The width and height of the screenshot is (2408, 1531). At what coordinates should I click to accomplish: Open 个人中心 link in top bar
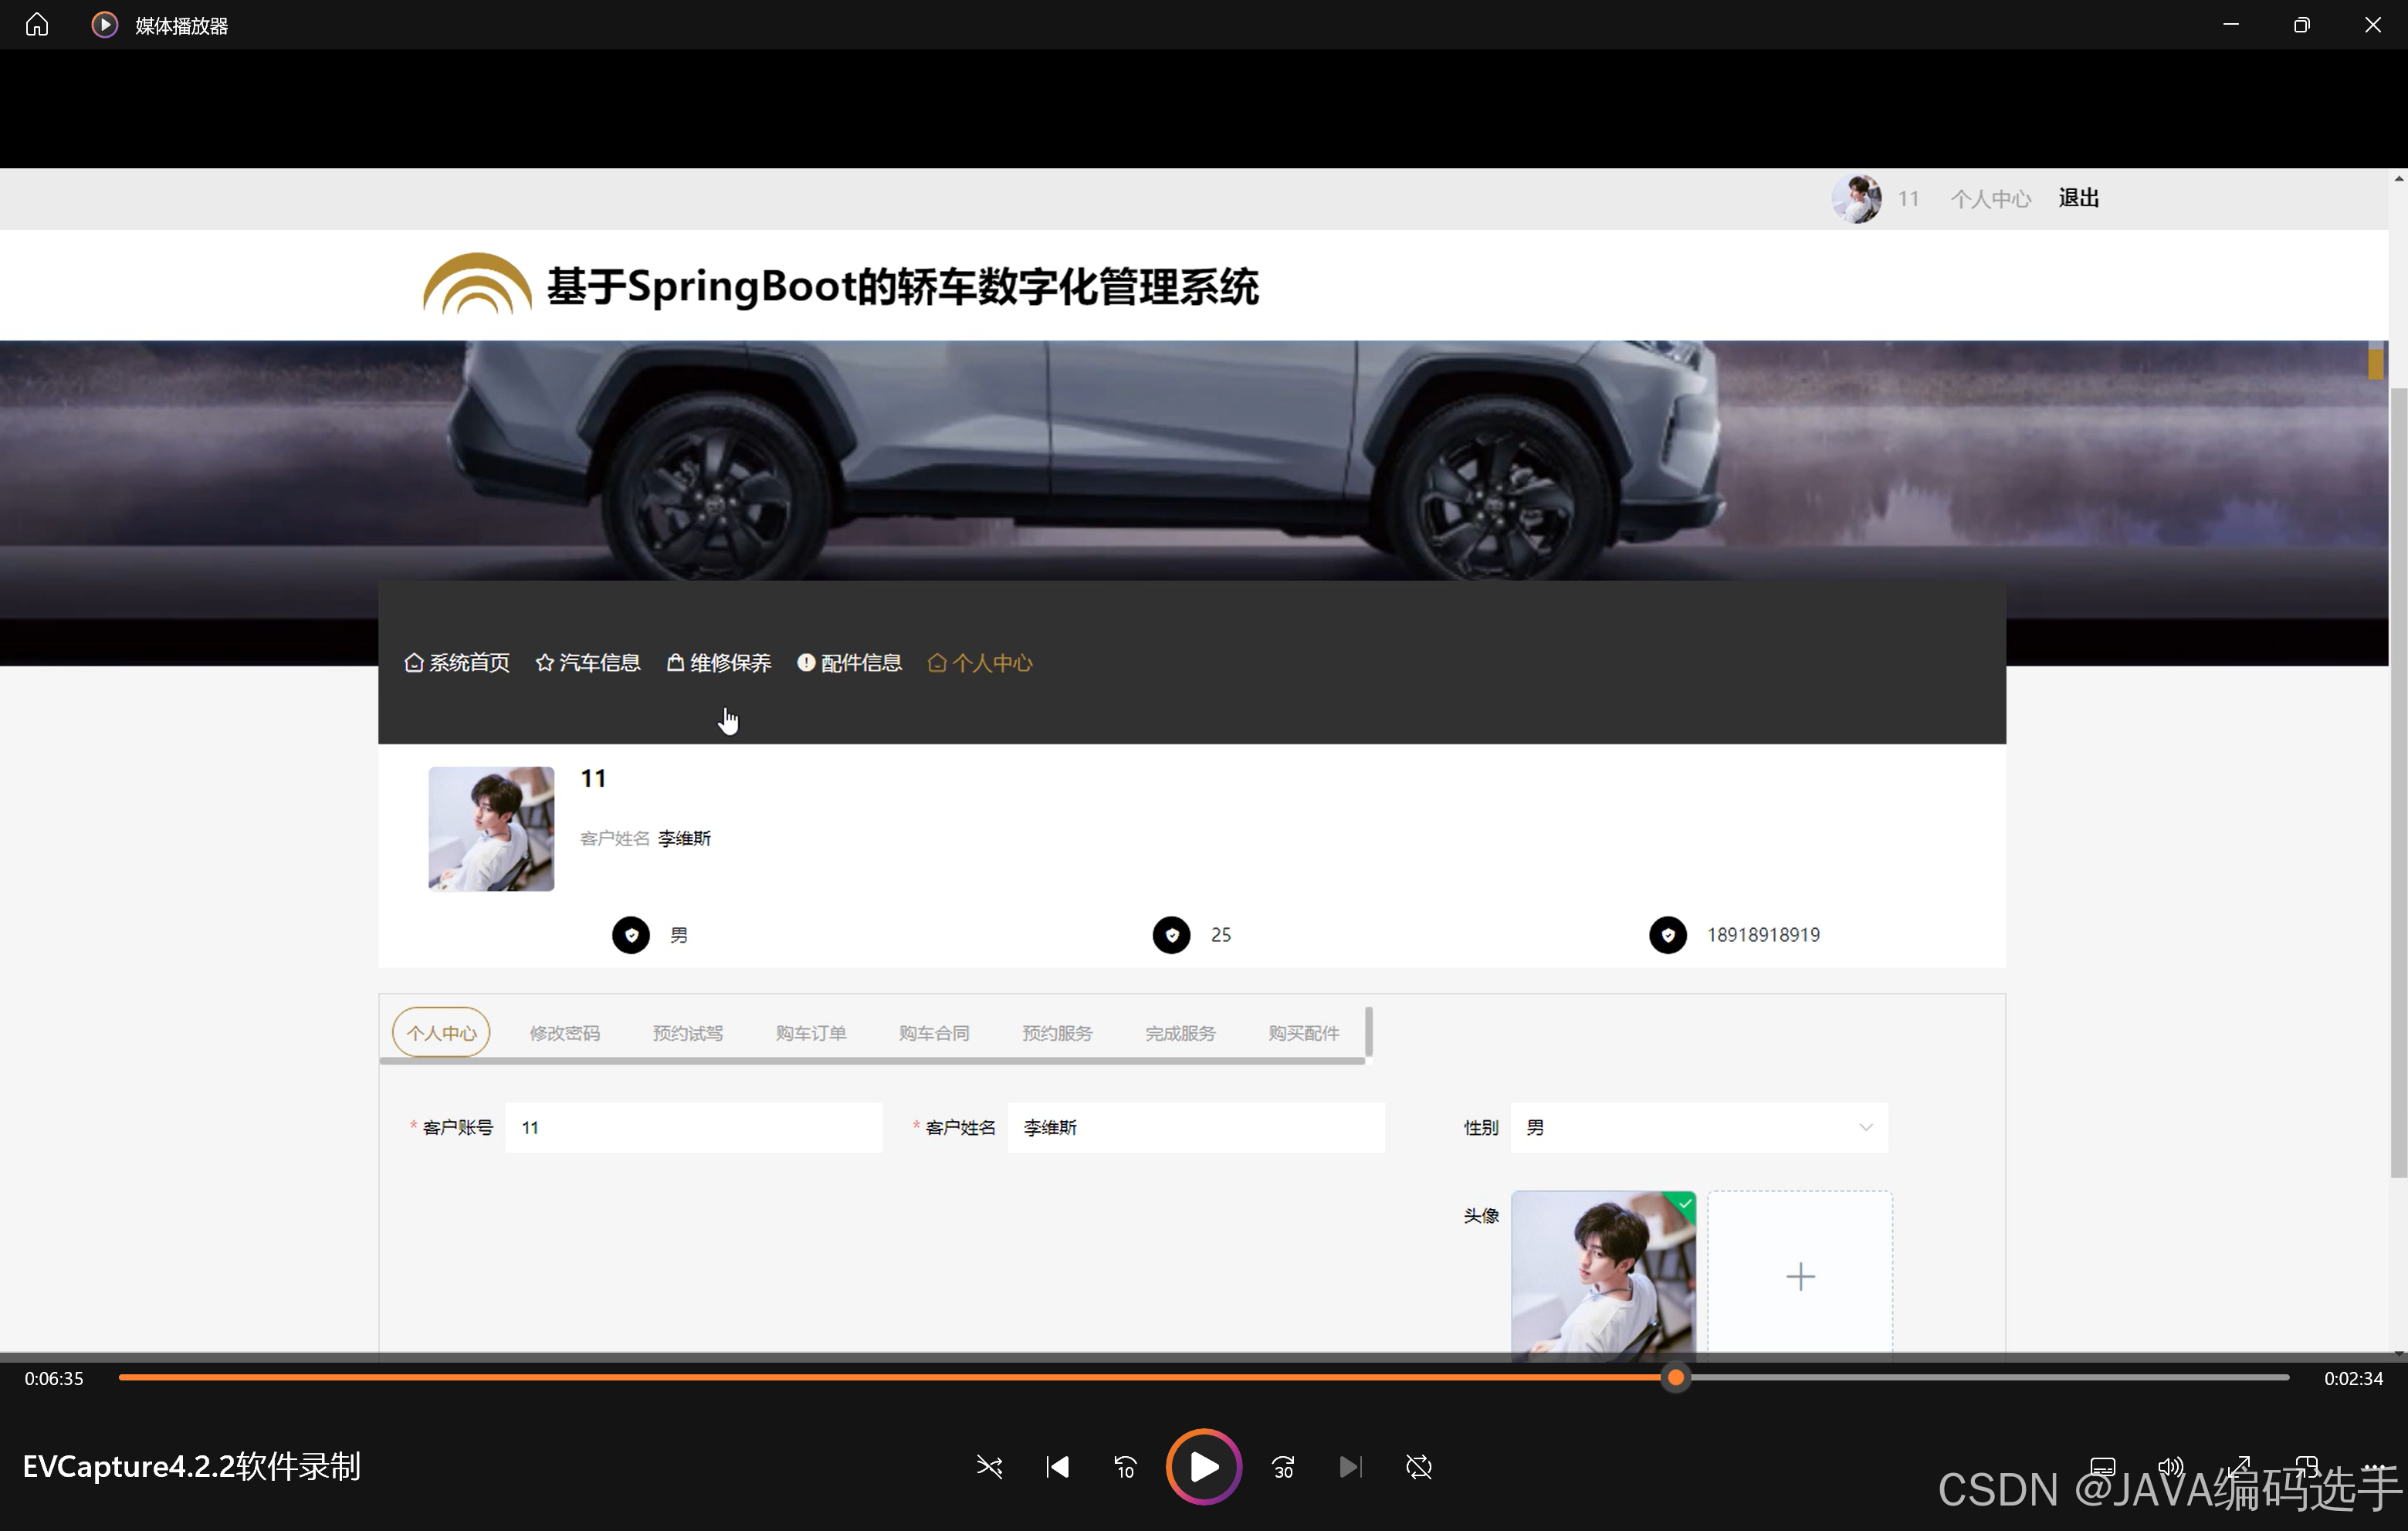(x=1990, y=199)
